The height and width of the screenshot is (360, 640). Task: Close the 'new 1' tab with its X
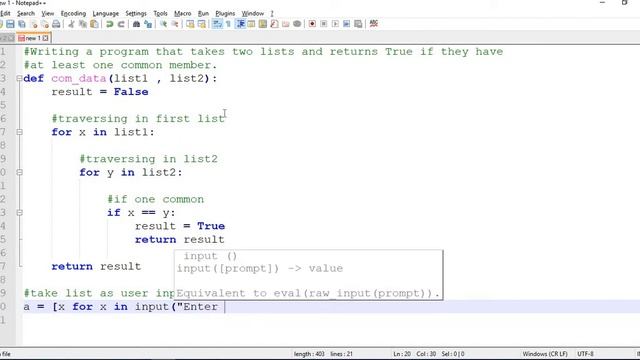45,38
